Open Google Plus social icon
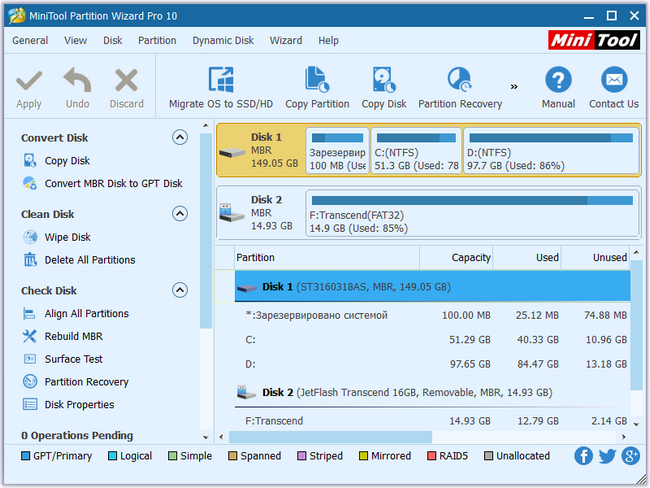 coord(631,456)
